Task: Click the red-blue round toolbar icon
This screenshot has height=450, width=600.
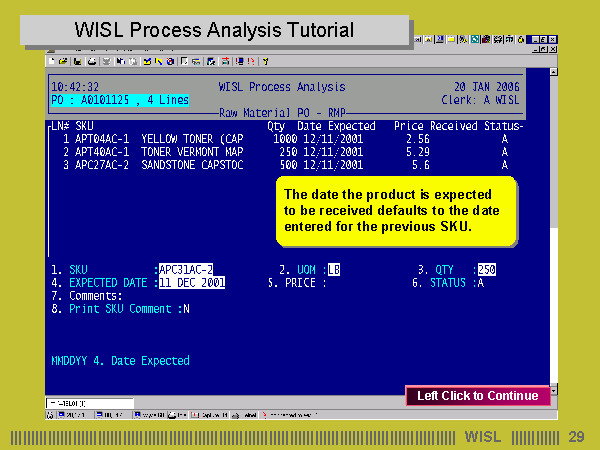Action: pyautogui.click(x=170, y=61)
